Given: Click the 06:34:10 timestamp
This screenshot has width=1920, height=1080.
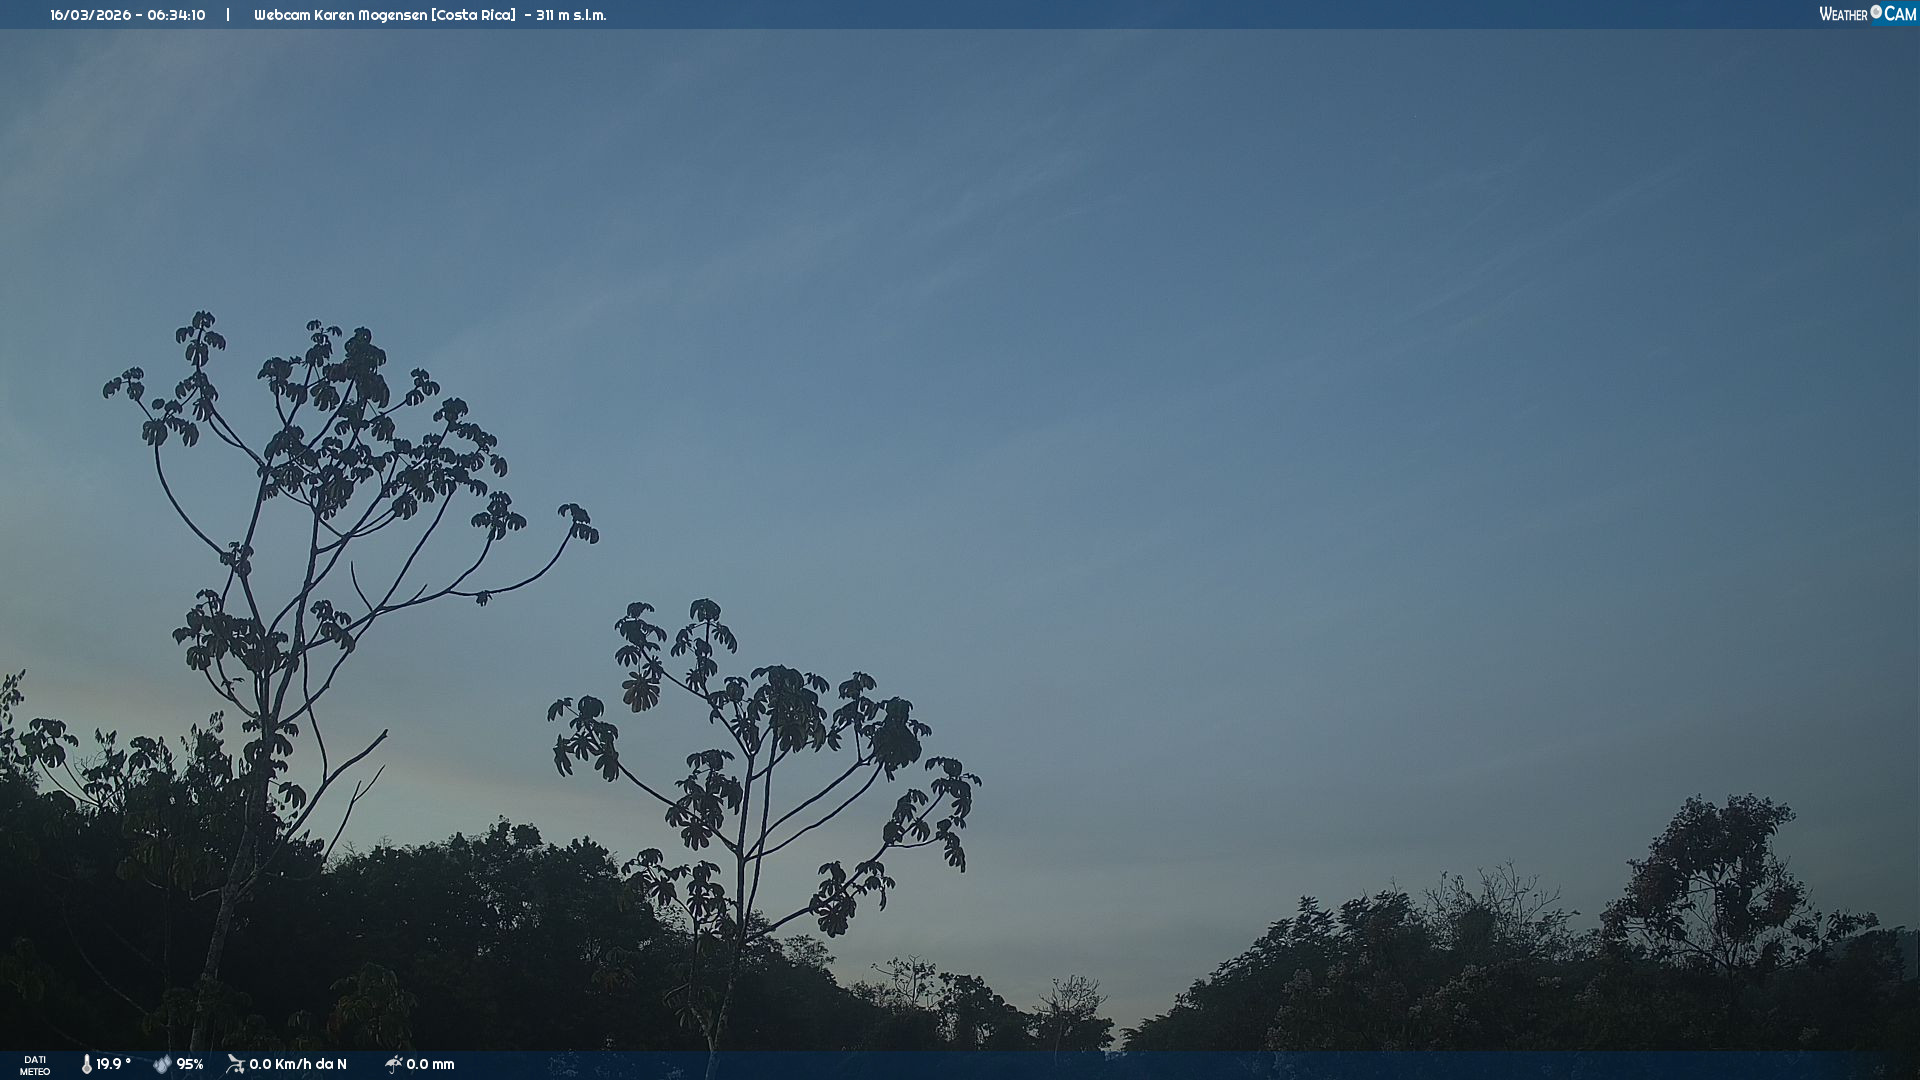Looking at the screenshot, I should tap(176, 15).
